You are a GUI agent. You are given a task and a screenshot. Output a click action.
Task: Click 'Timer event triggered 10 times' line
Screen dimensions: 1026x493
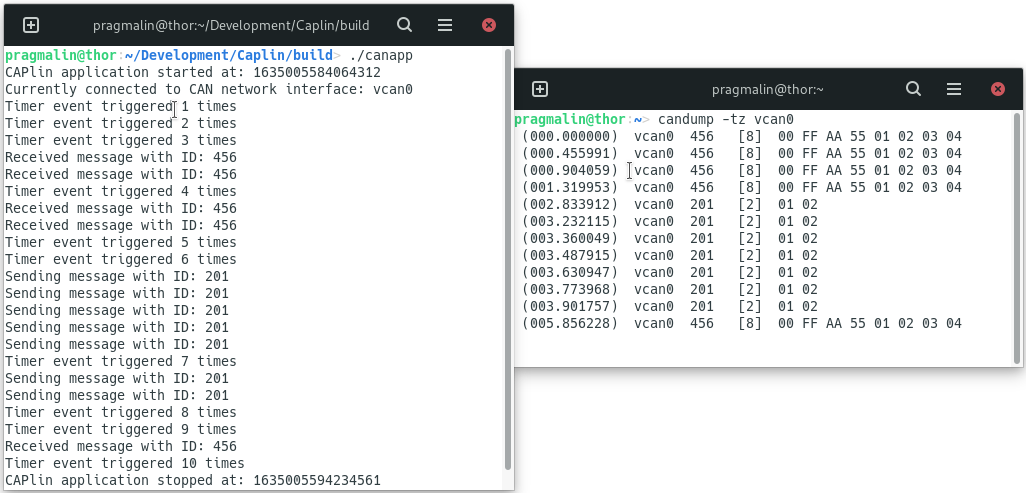[x=124, y=464]
